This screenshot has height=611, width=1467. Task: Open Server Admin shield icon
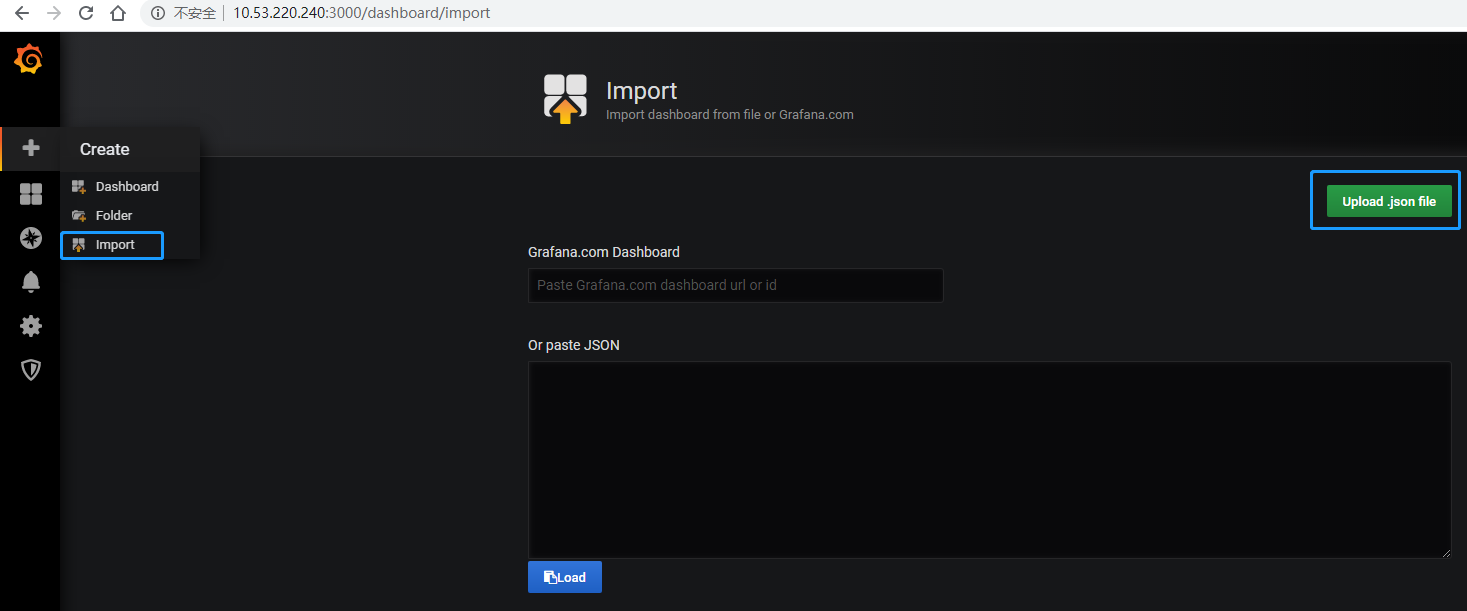pos(31,370)
